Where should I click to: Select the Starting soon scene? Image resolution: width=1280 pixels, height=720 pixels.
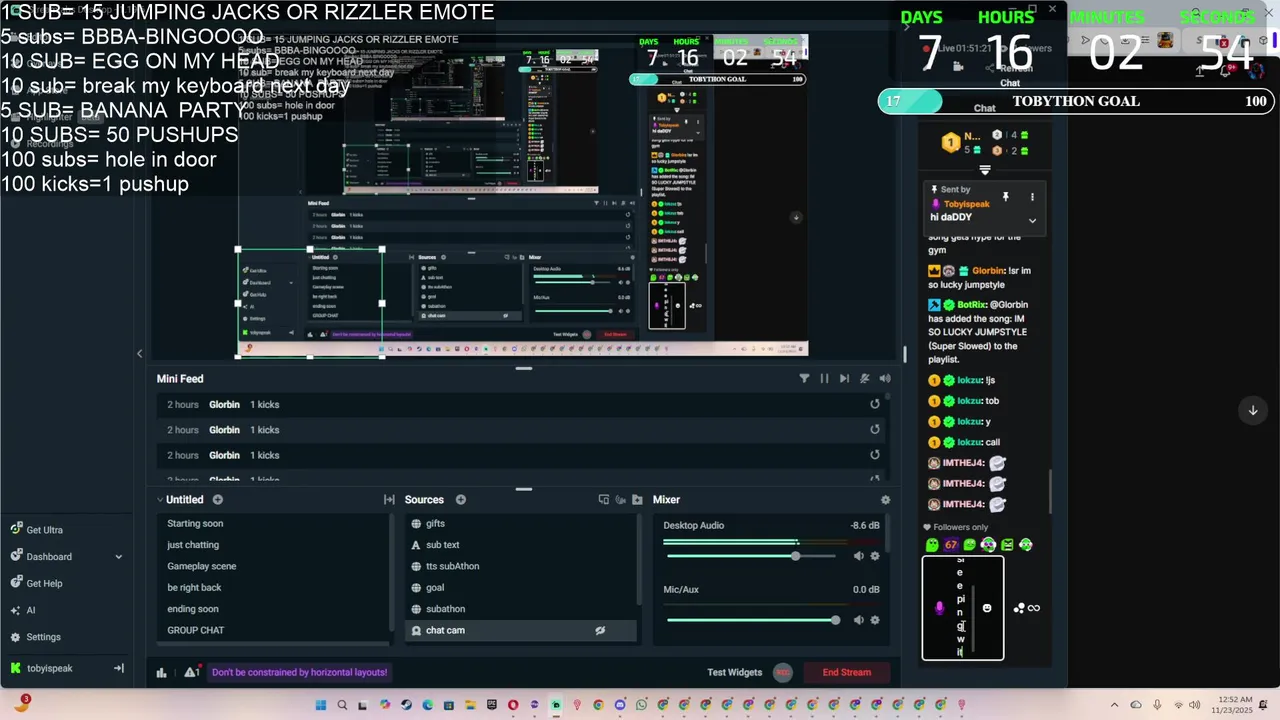pos(195,524)
